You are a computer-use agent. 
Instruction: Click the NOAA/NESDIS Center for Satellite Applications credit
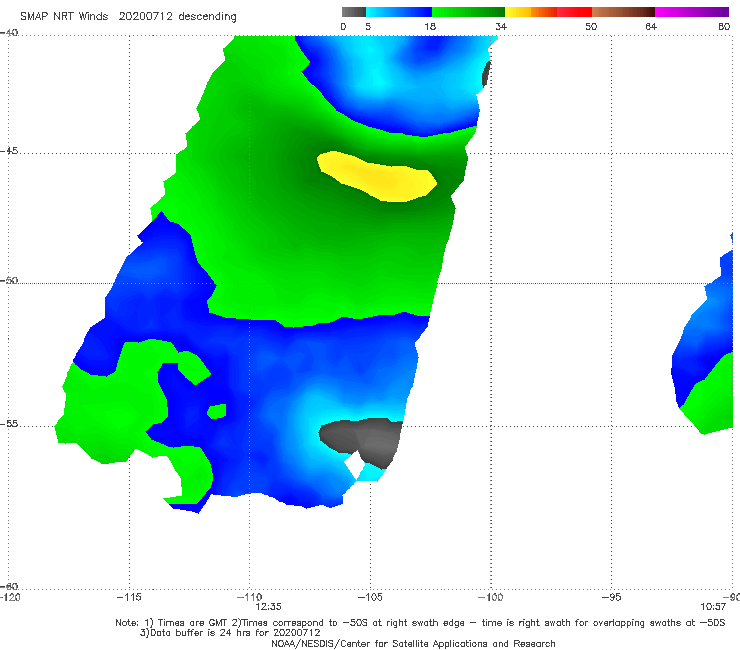coord(413,644)
